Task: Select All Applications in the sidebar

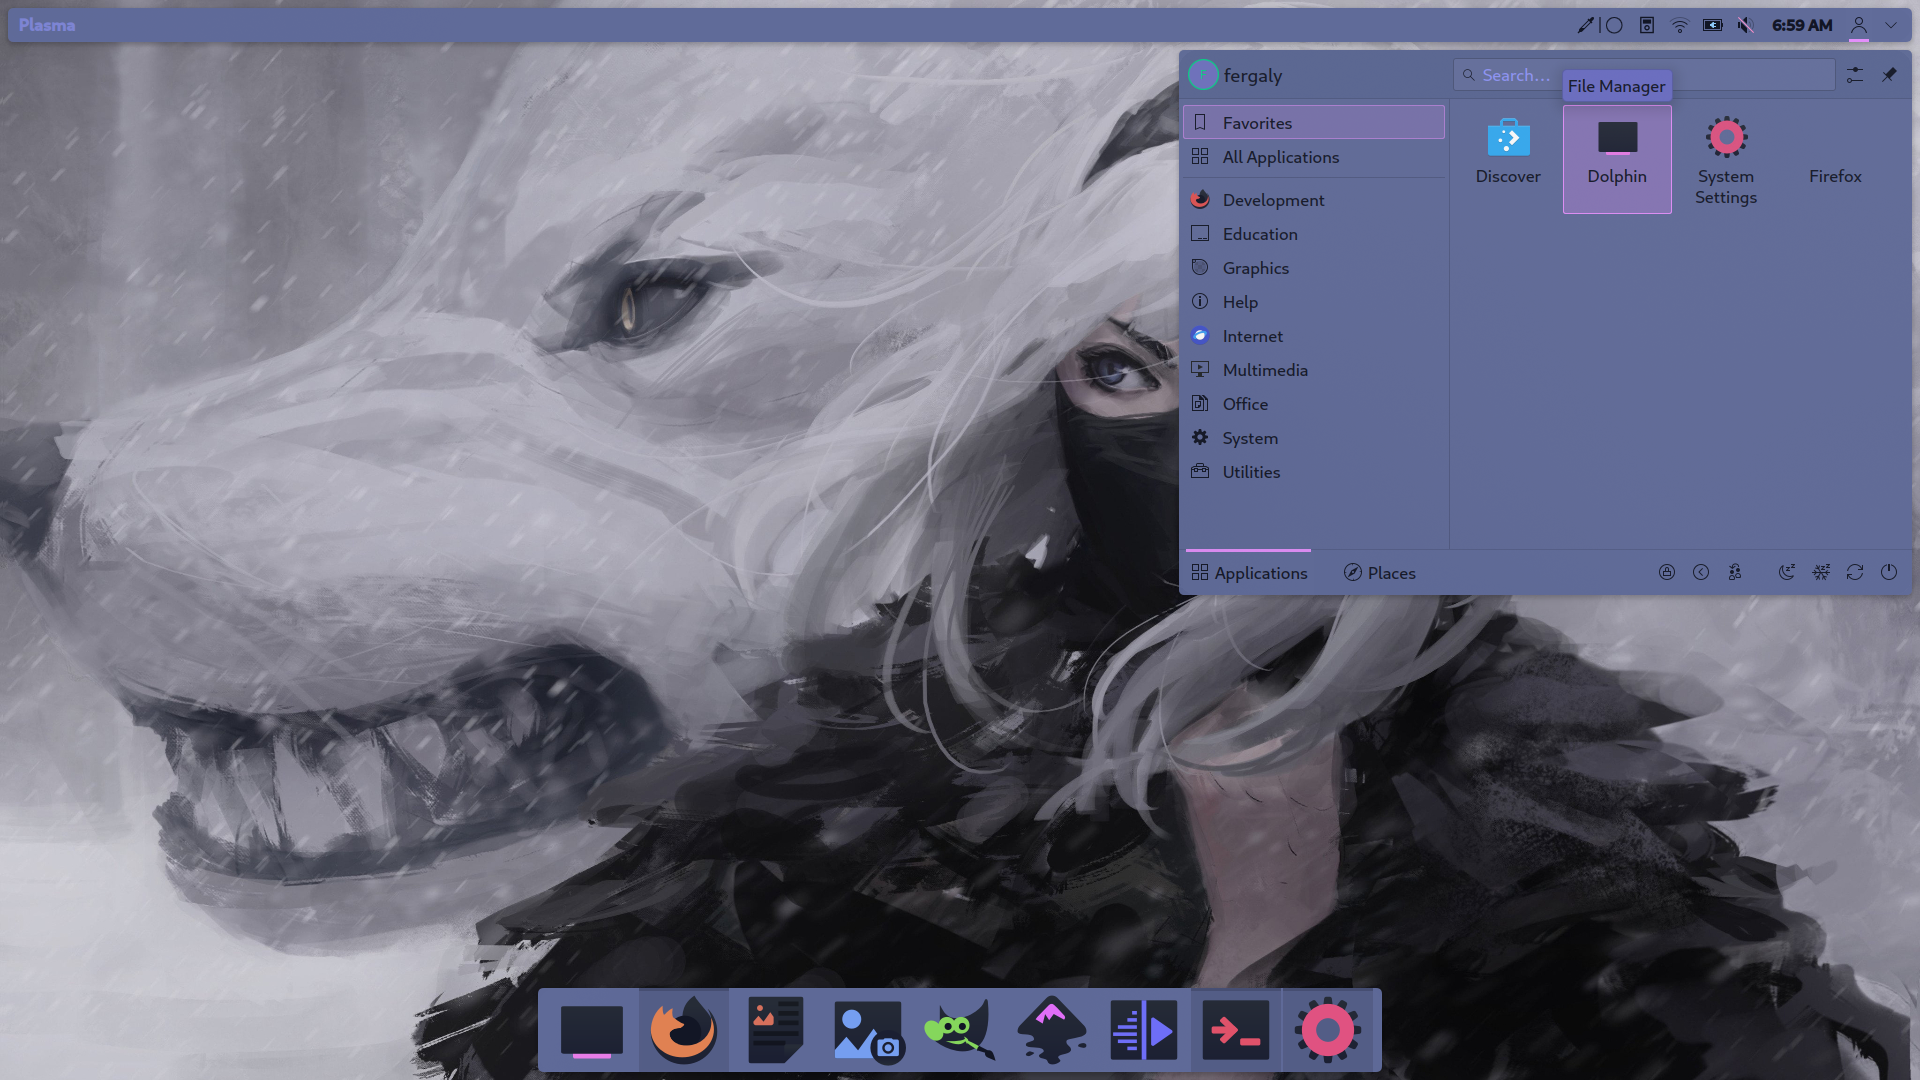Action: click(1314, 157)
